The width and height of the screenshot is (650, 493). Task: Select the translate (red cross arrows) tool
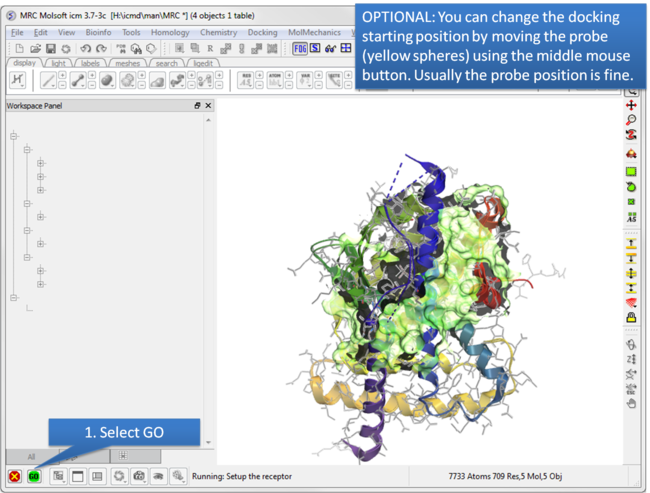click(x=631, y=105)
